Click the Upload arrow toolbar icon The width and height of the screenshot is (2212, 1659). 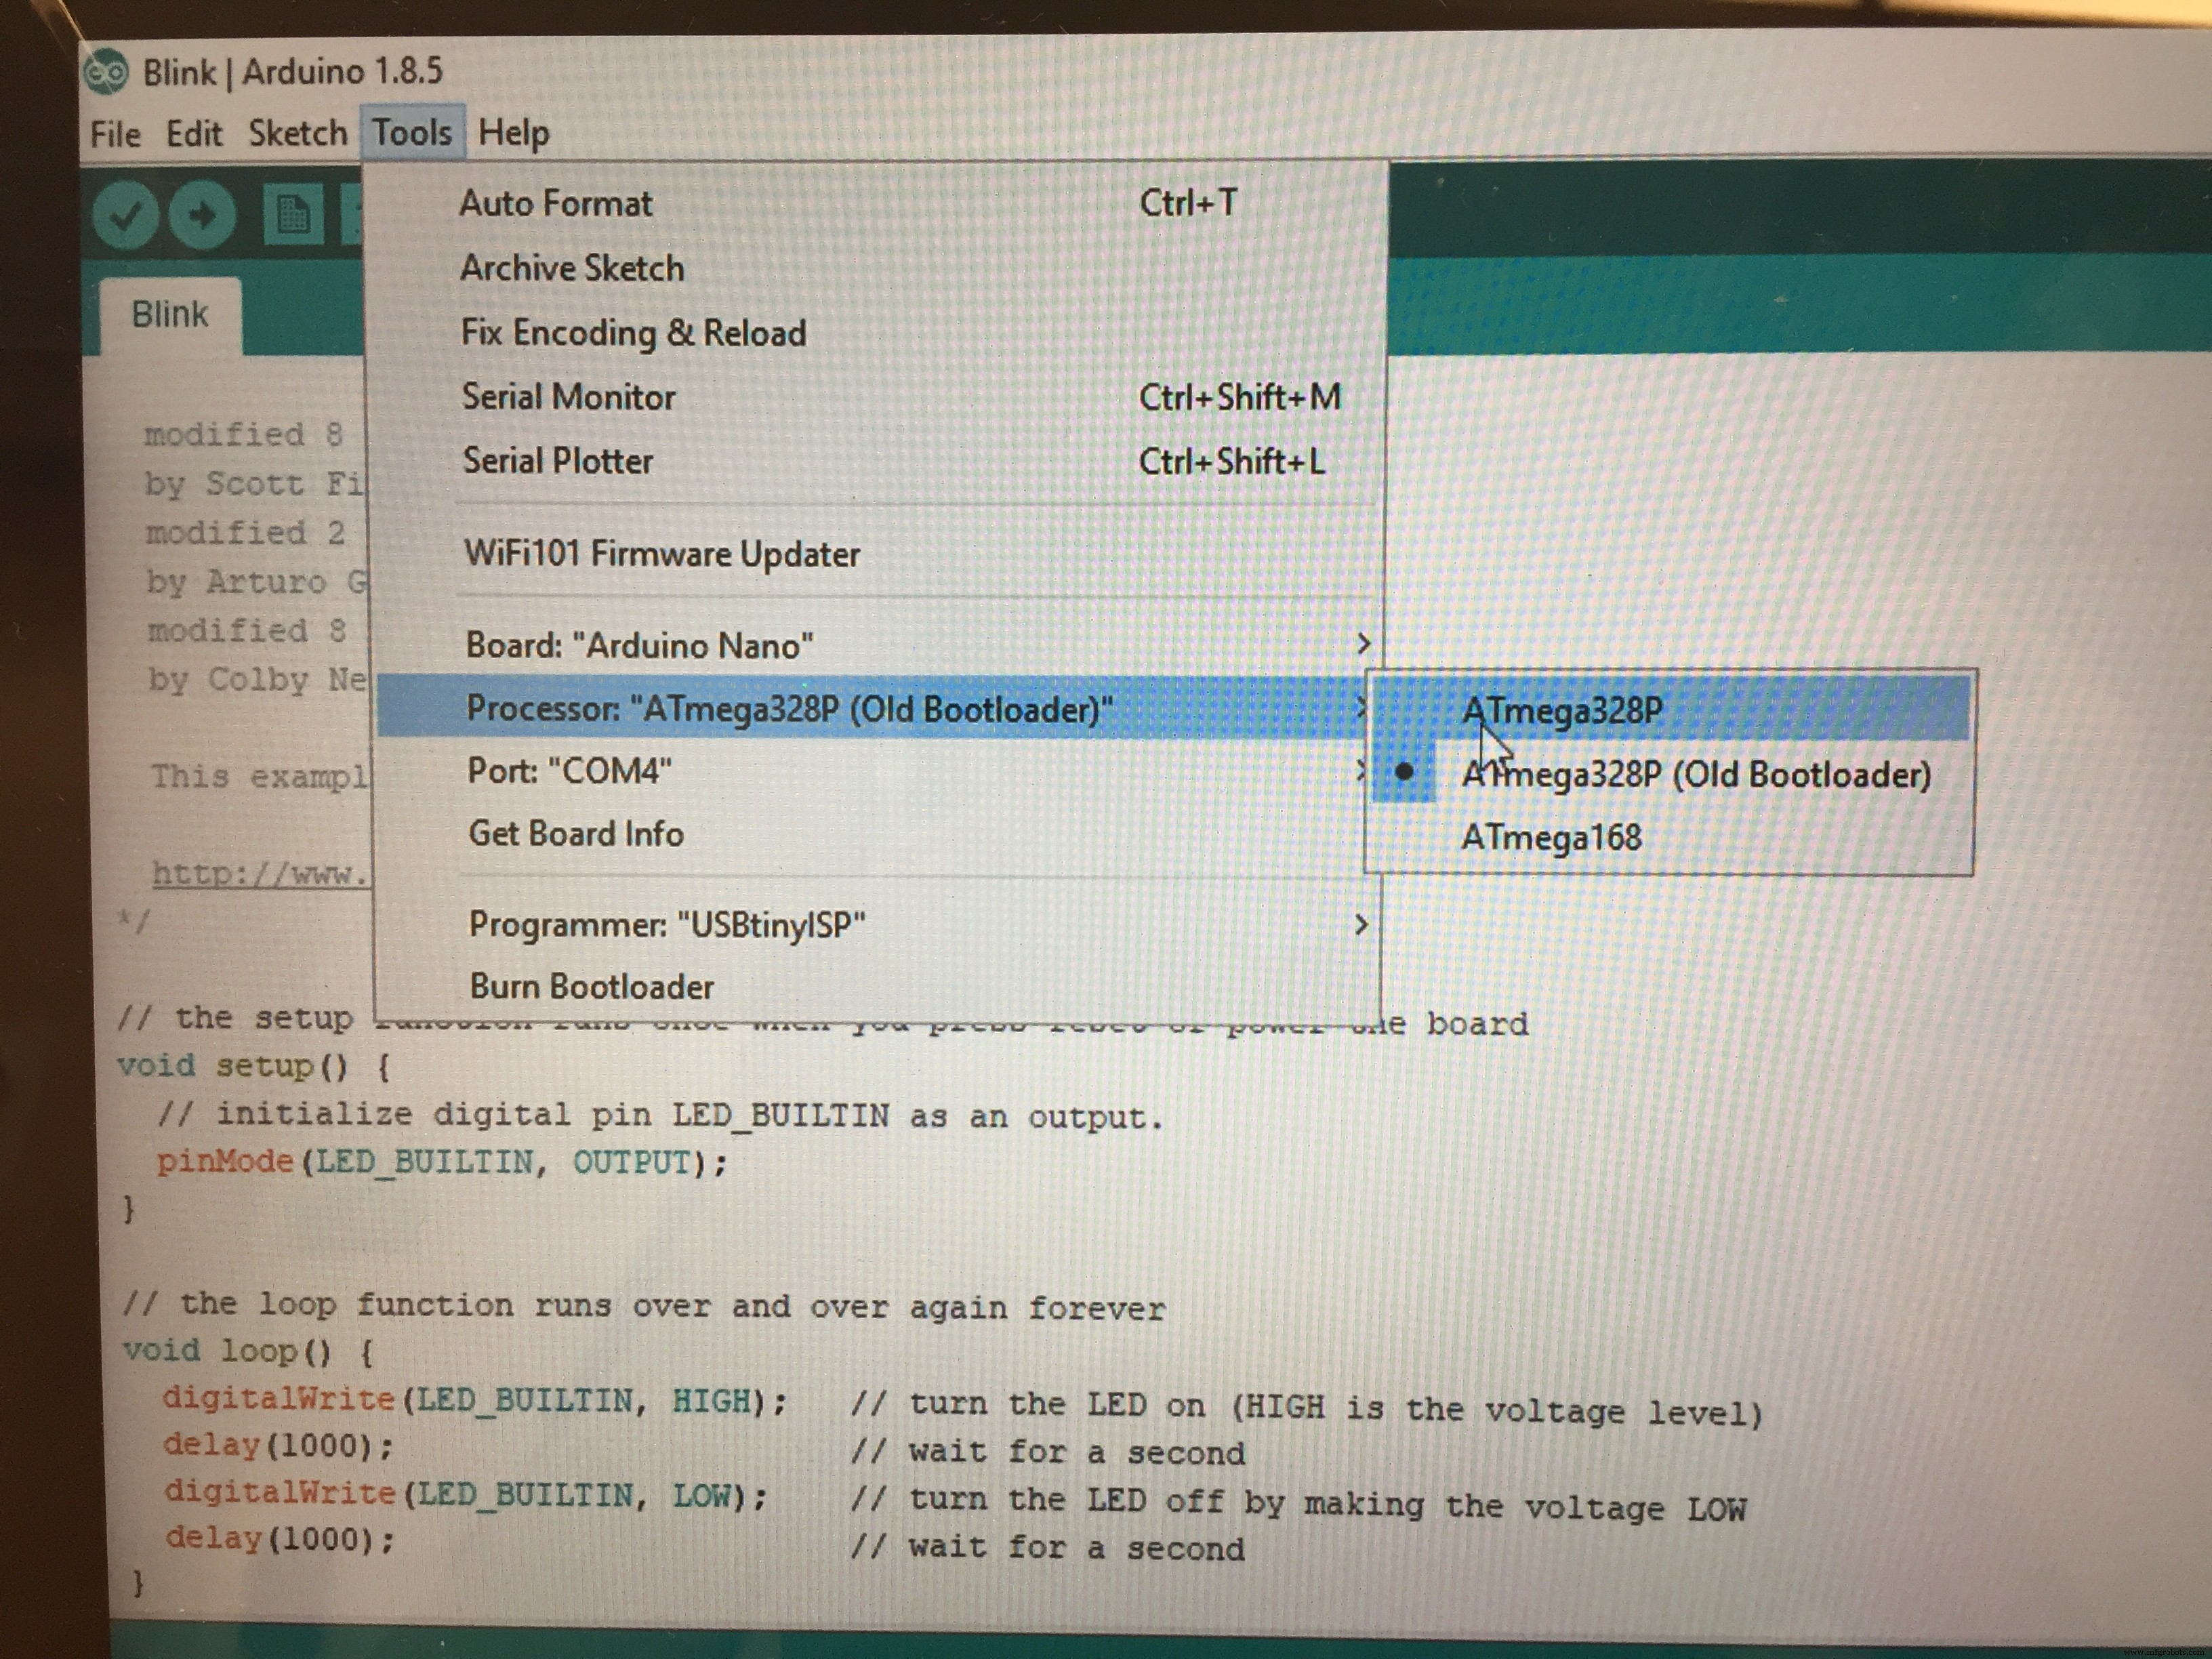(203, 213)
